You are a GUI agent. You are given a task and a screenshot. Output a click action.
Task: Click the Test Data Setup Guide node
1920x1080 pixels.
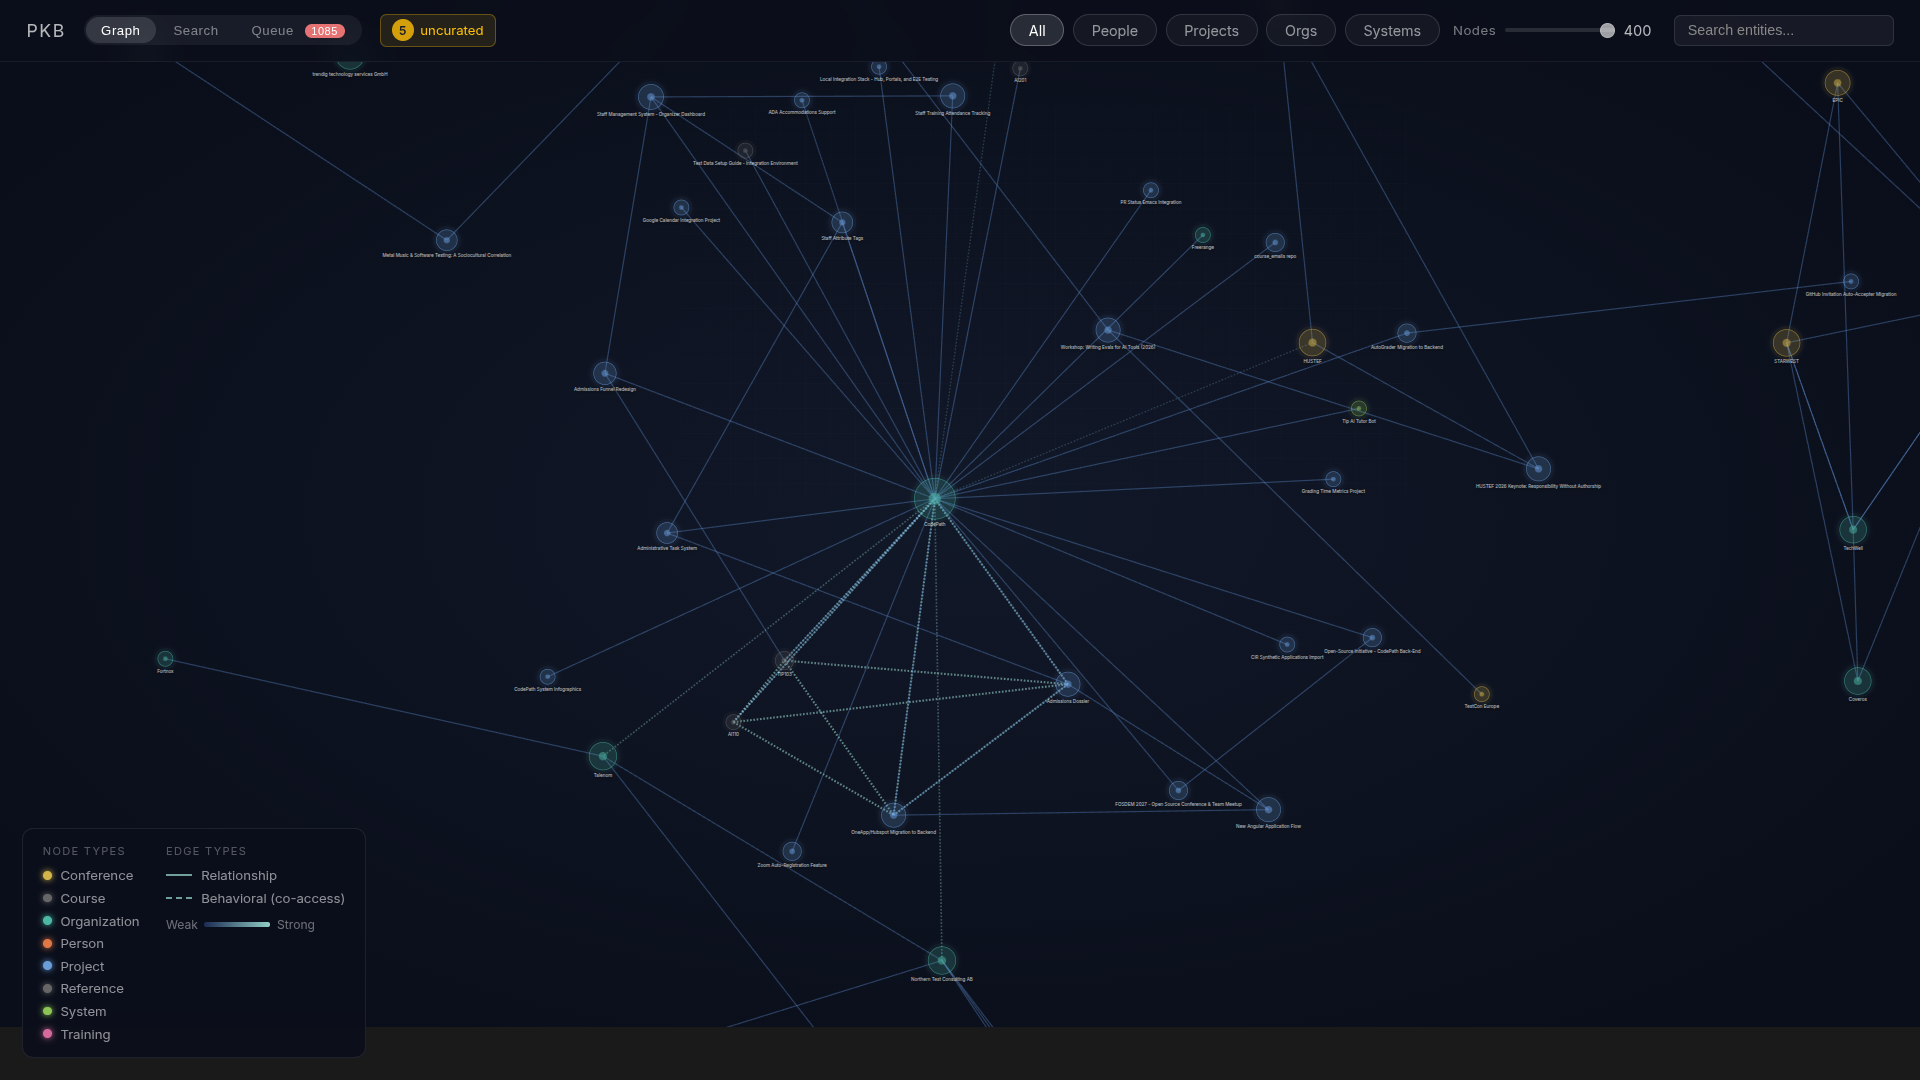(745, 151)
